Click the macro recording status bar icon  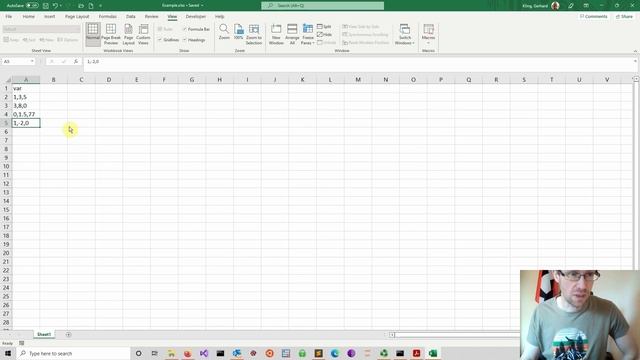click(x=22, y=343)
